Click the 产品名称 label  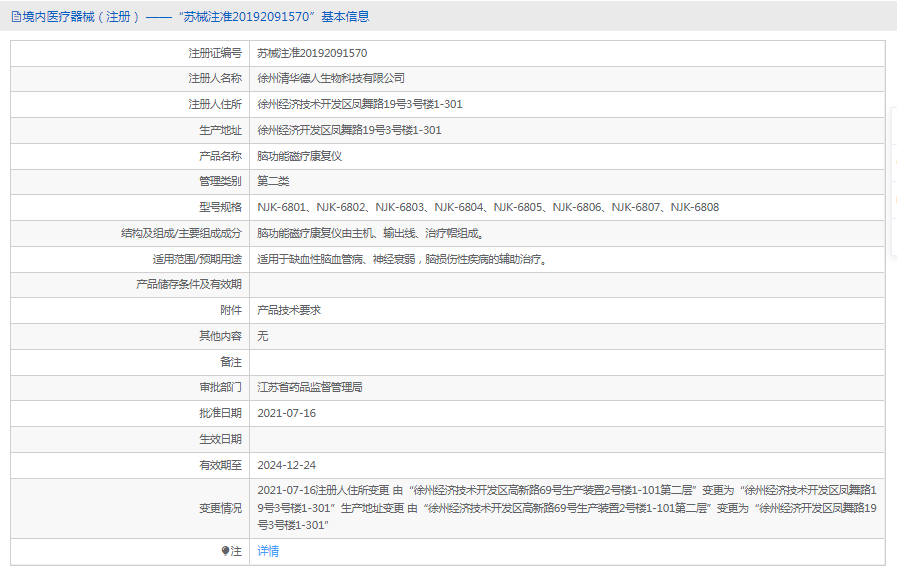pos(220,156)
